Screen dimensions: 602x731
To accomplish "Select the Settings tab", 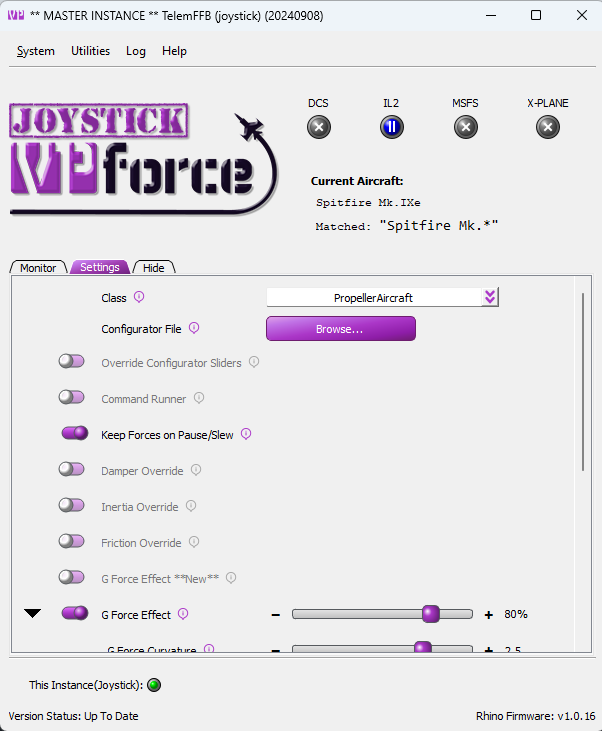I will 100,267.
